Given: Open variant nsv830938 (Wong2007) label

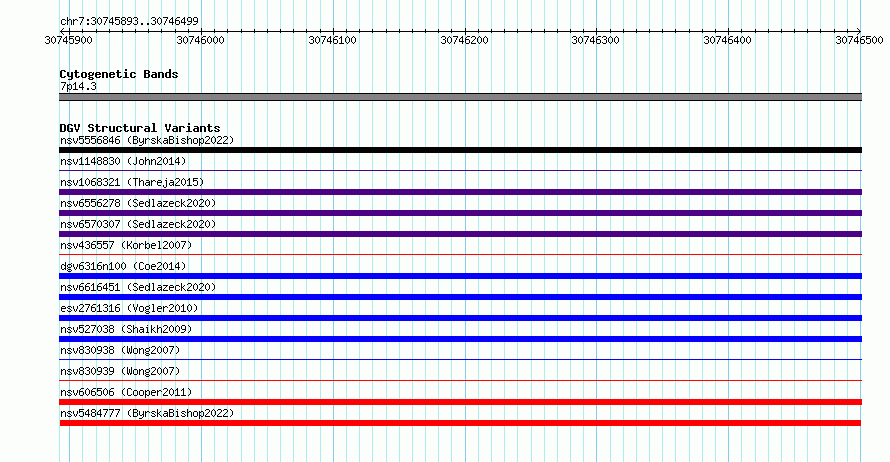Looking at the screenshot, I should point(120,350).
